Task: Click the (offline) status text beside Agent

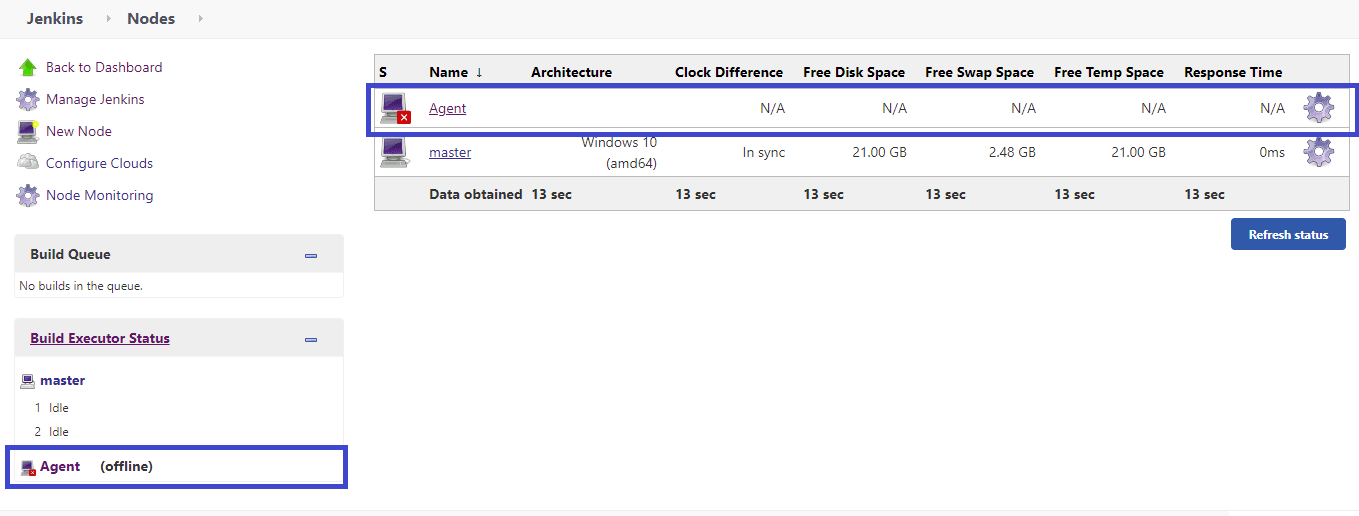Action: 126,466
